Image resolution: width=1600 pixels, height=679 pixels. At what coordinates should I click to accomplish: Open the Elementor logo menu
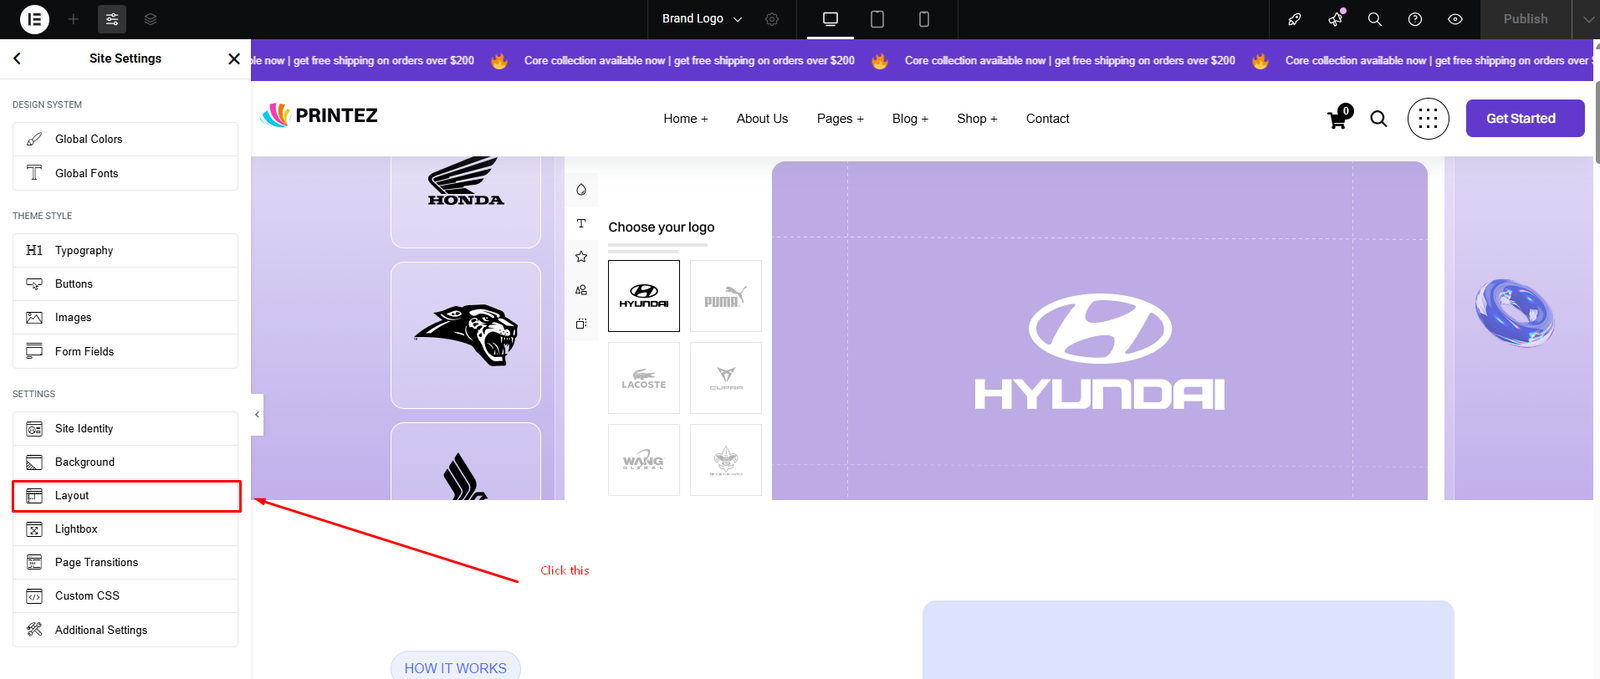pyautogui.click(x=34, y=19)
